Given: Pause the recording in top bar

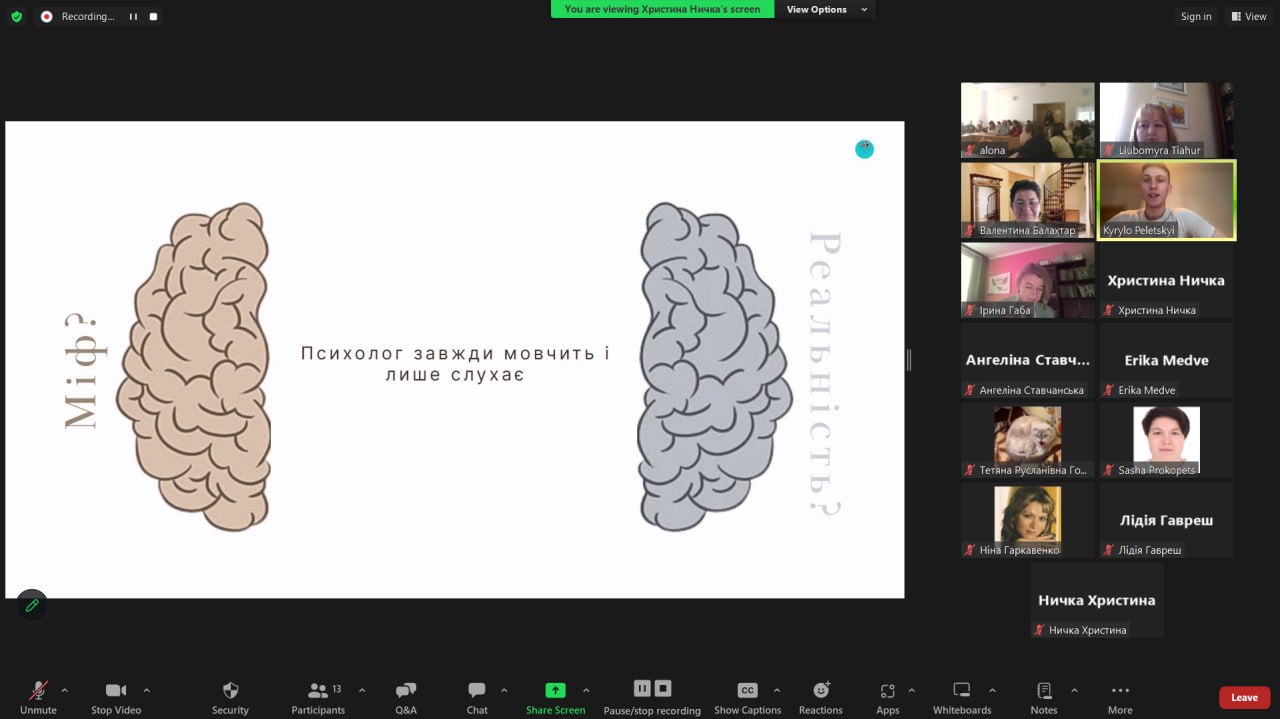Looking at the screenshot, I should [133, 17].
